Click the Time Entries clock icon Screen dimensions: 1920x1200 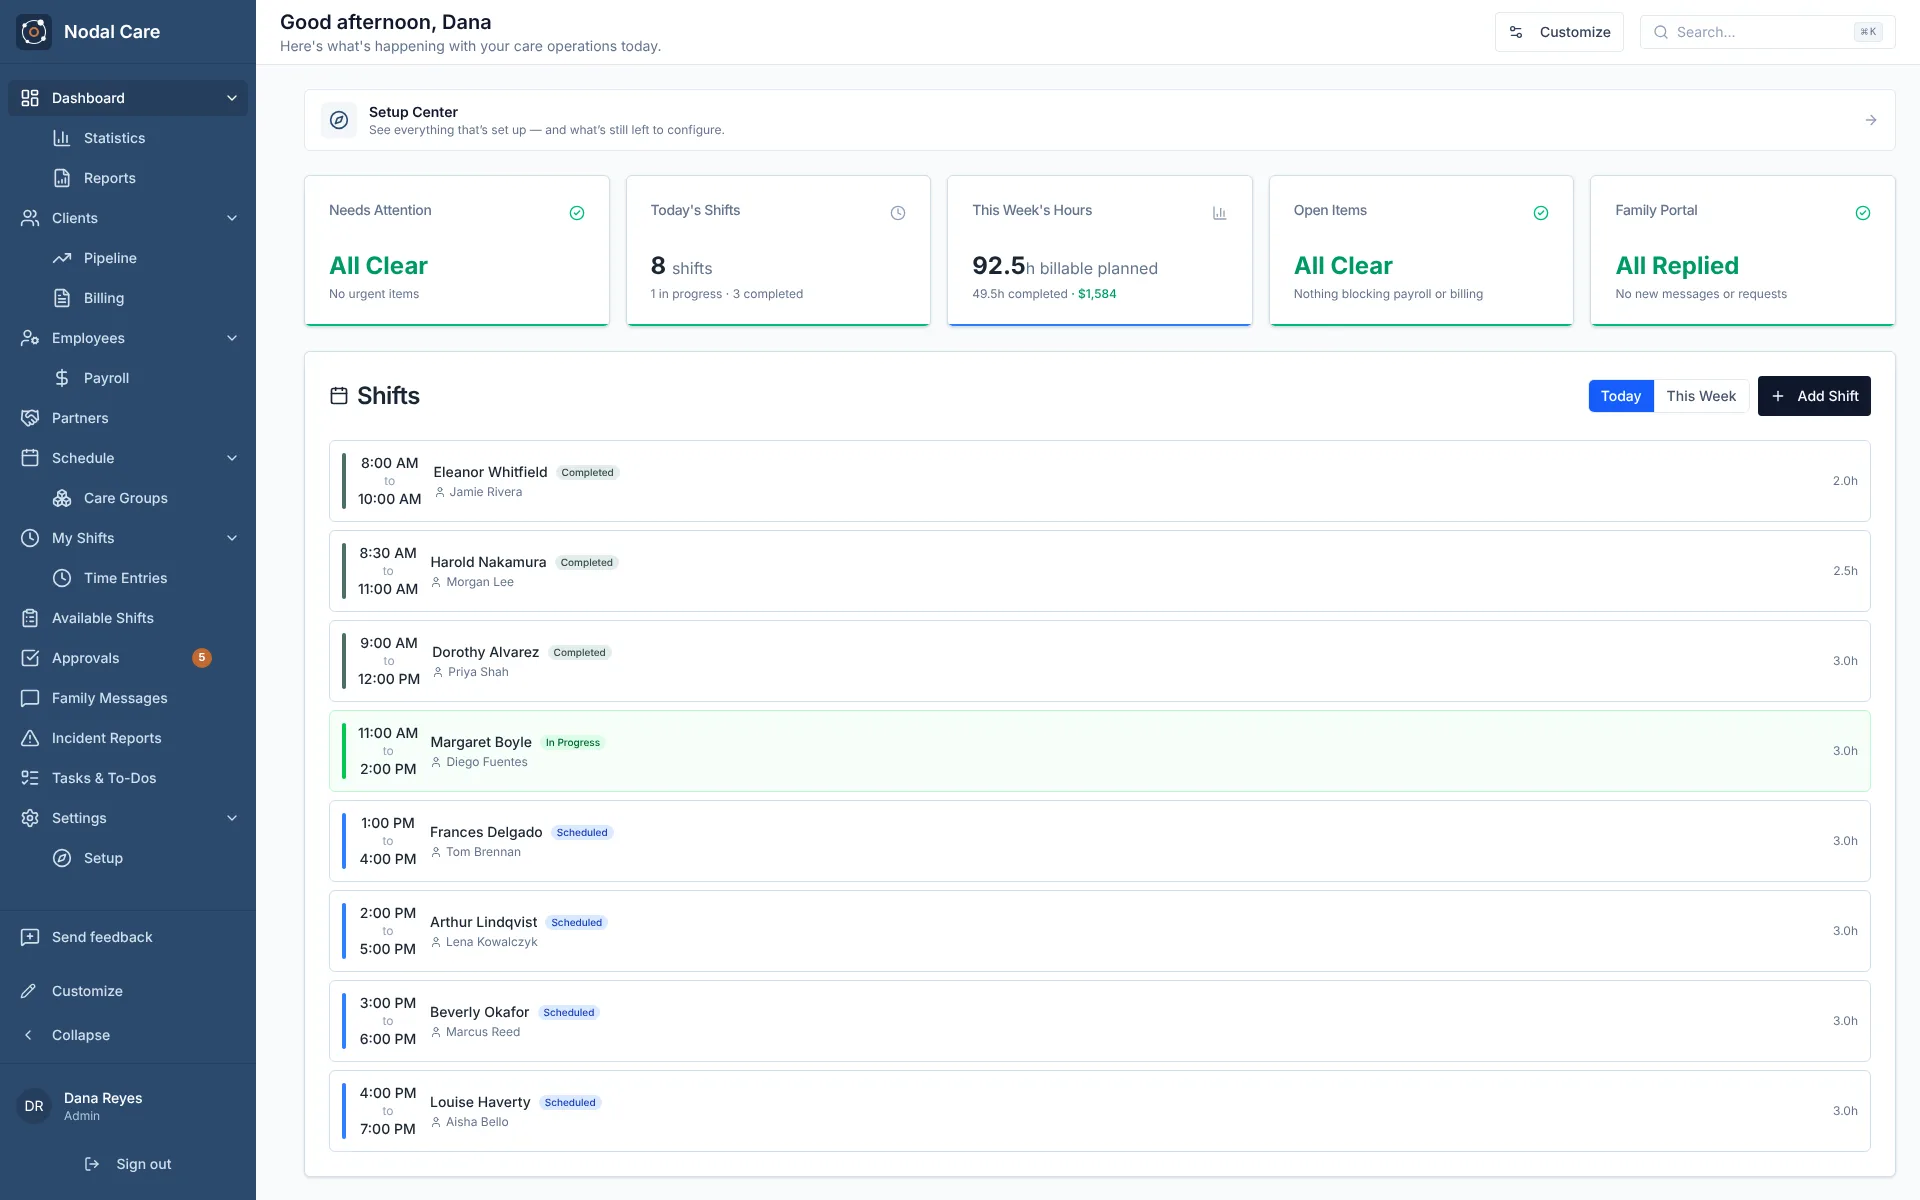click(x=62, y=578)
